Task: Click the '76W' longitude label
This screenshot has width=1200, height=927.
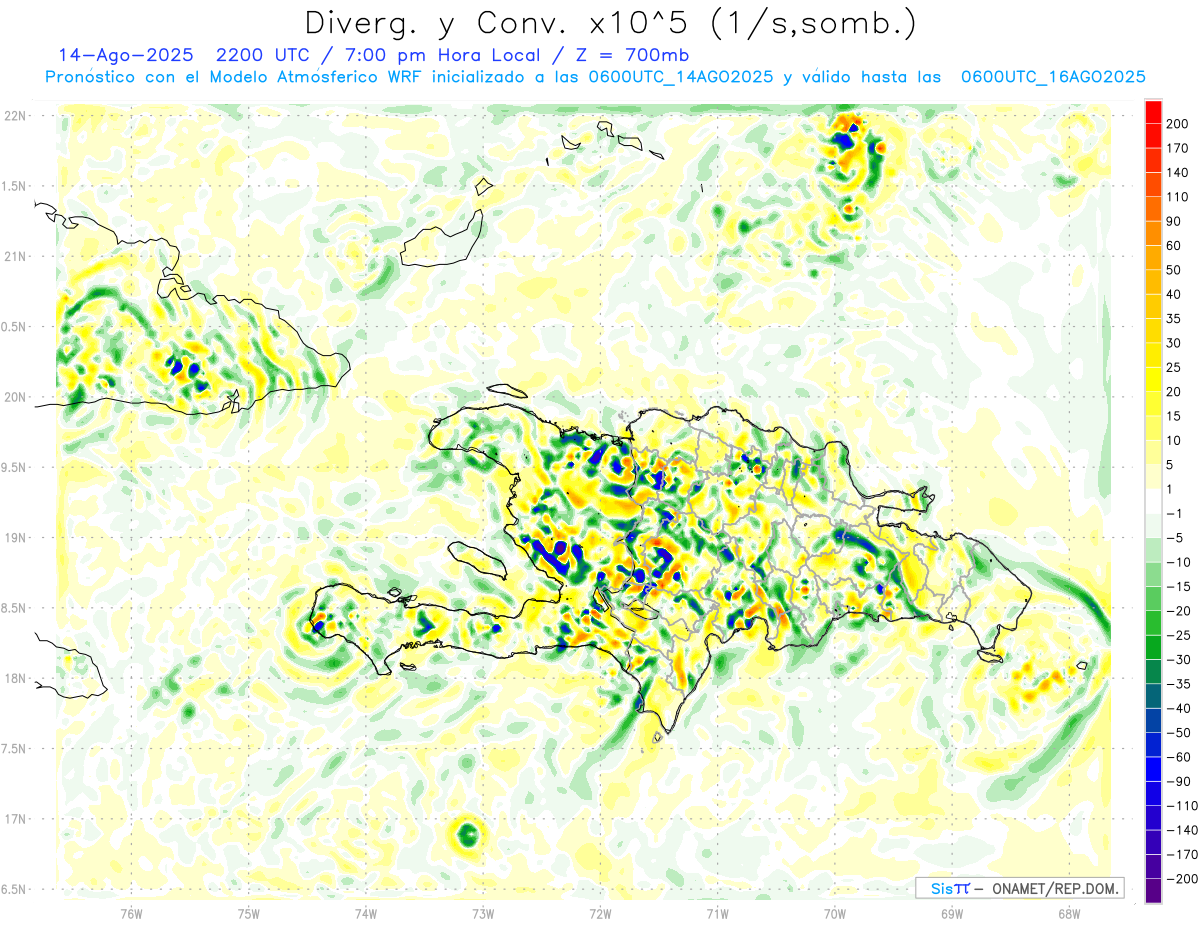Action: coord(131,914)
